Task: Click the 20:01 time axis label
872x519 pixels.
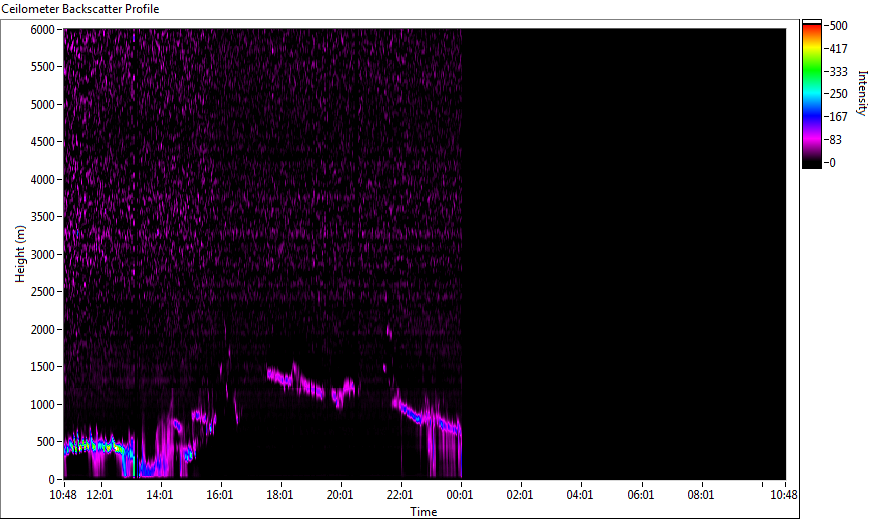Action: pyautogui.click(x=340, y=495)
